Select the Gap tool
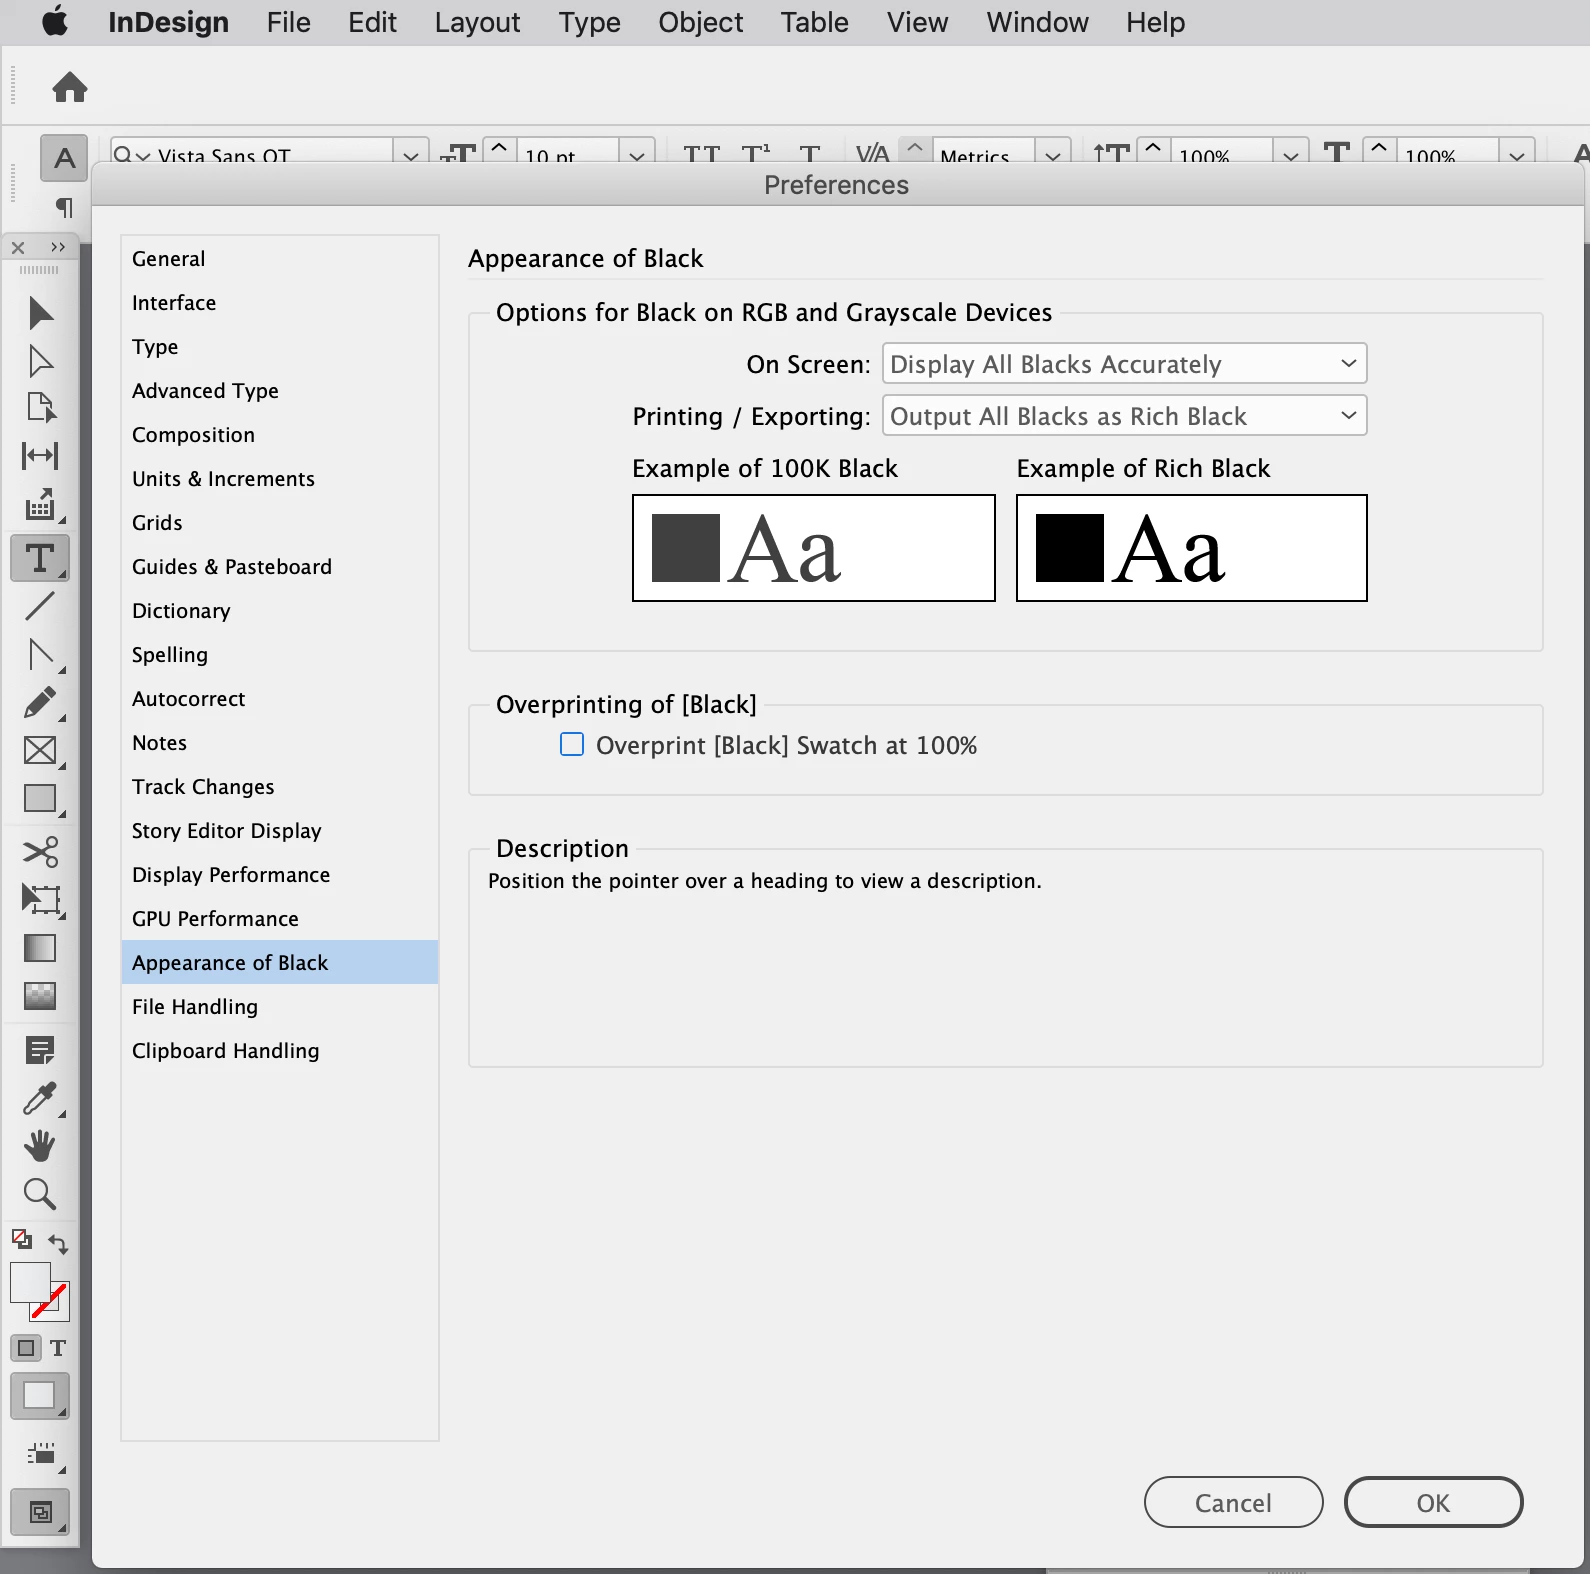Viewport: 1590px width, 1574px height. pos(40,456)
